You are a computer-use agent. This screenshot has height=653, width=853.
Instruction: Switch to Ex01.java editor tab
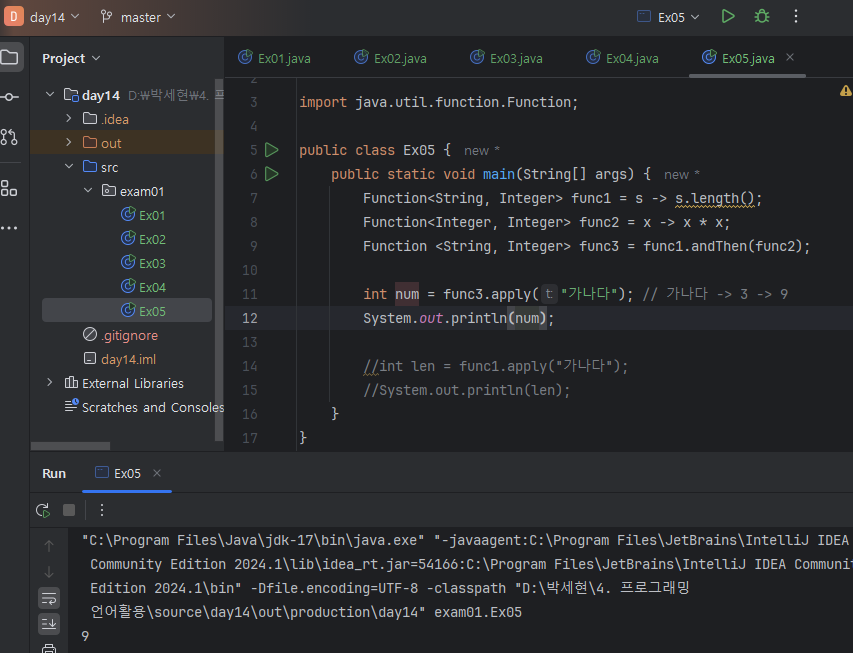(x=275, y=58)
